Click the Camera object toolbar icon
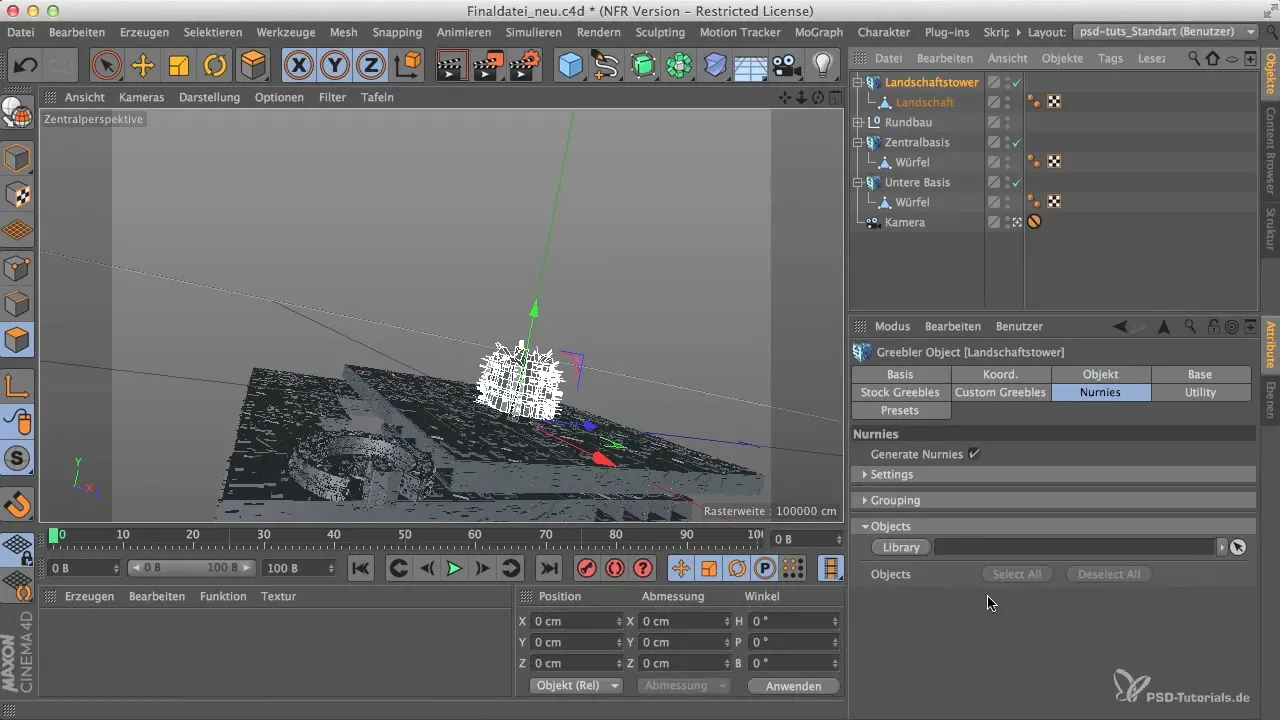Screen dimensions: 1280x720 (786, 66)
